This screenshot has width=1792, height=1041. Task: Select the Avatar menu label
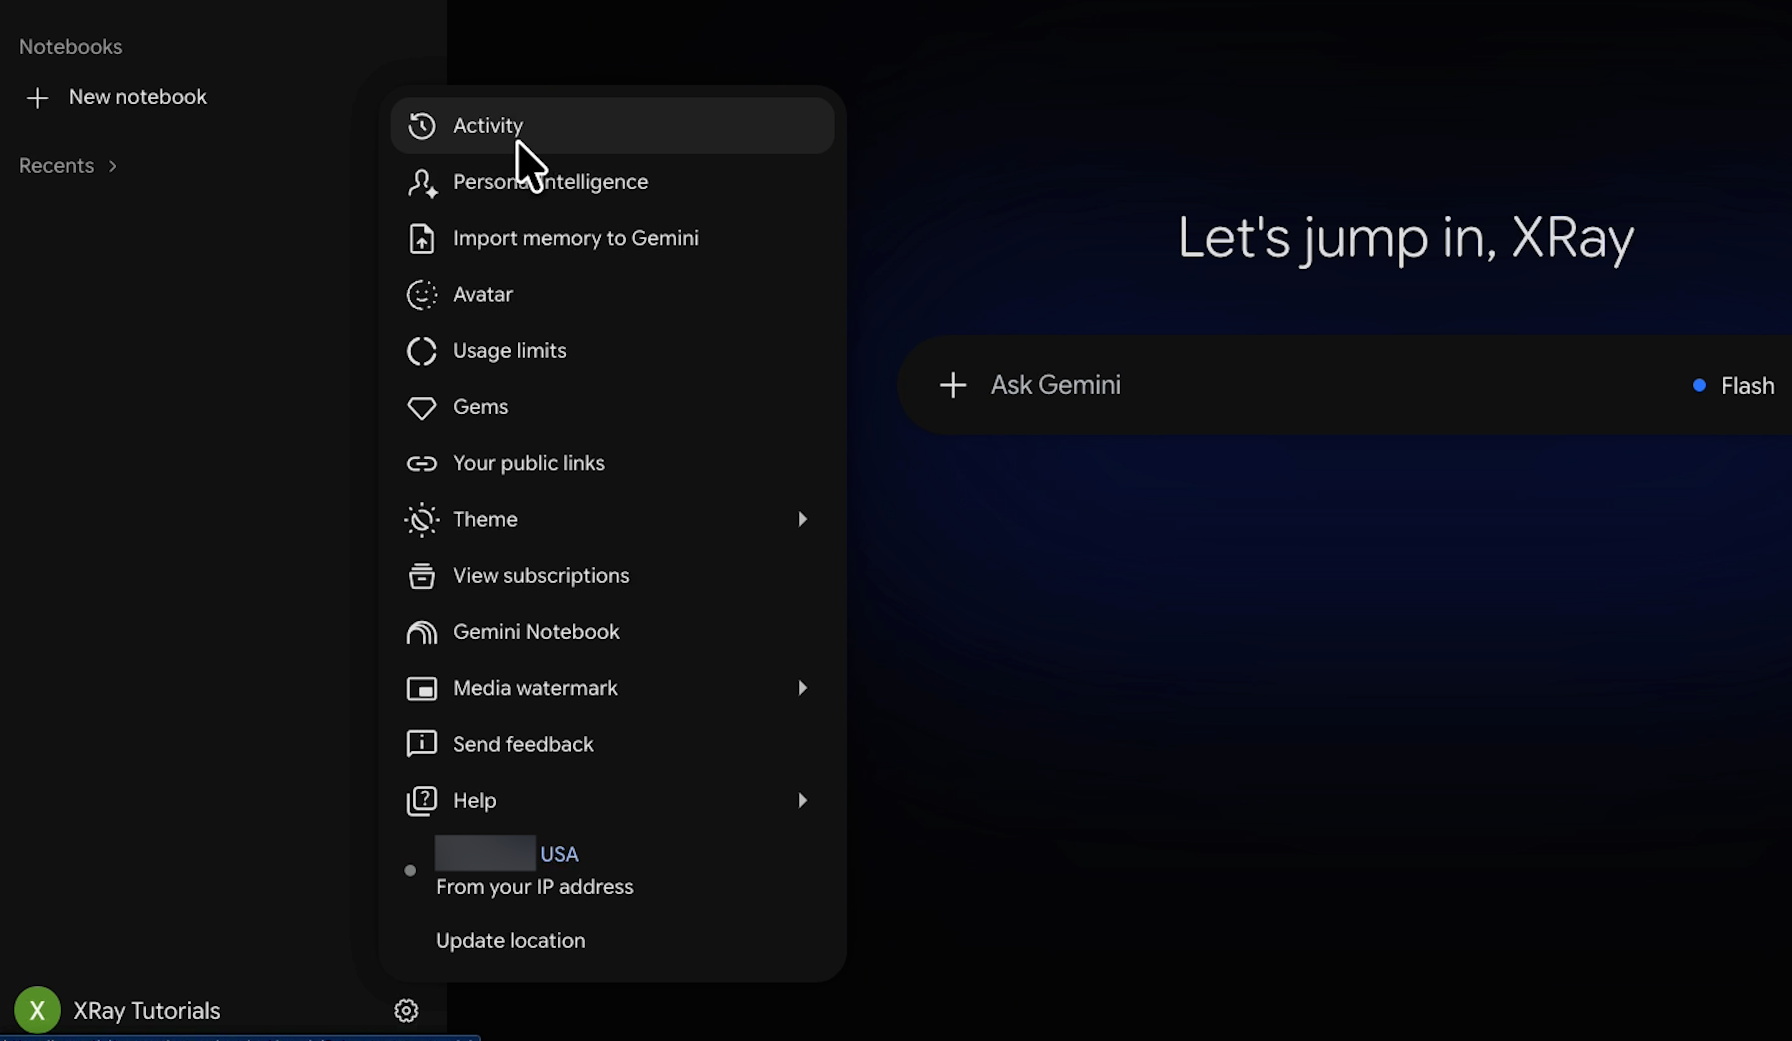(483, 294)
